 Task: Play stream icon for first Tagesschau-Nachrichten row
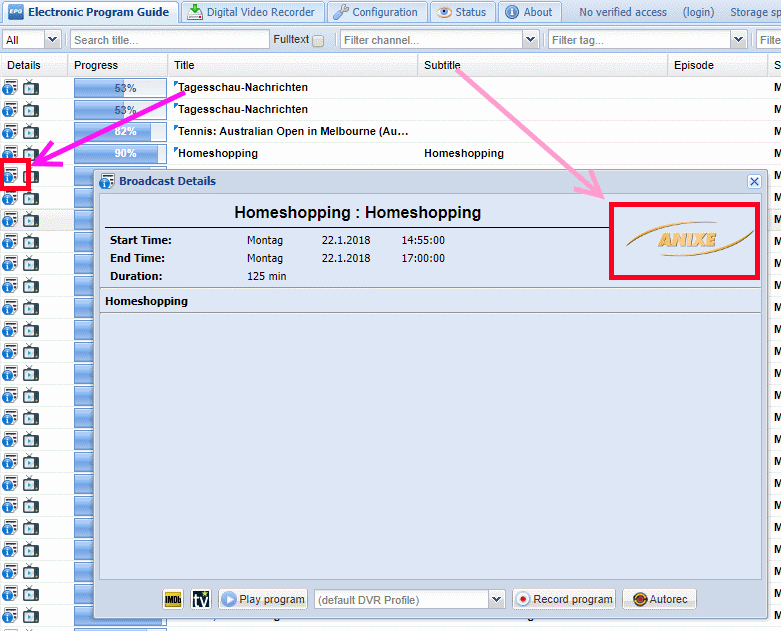tap(31, 88)
